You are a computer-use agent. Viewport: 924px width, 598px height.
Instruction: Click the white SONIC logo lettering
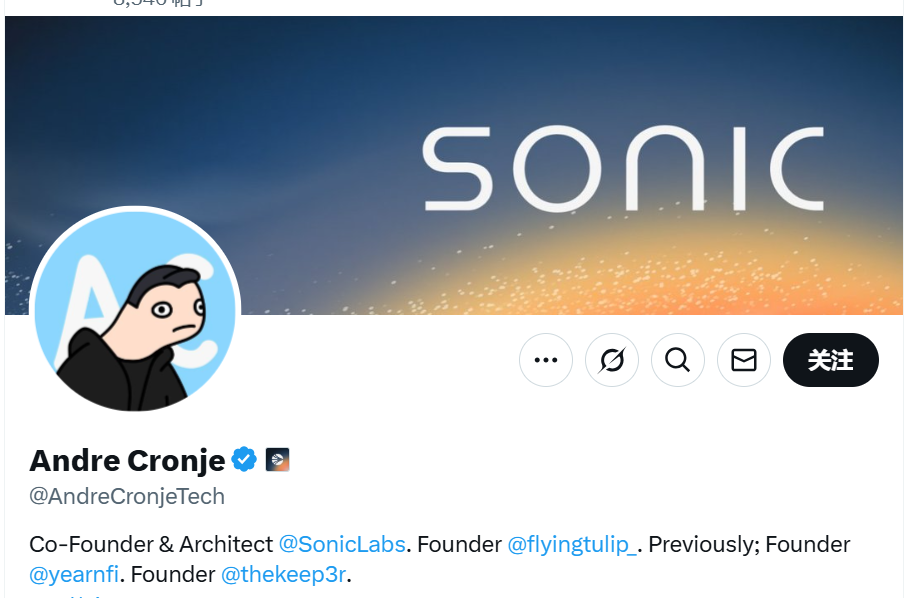click(623, 169)
